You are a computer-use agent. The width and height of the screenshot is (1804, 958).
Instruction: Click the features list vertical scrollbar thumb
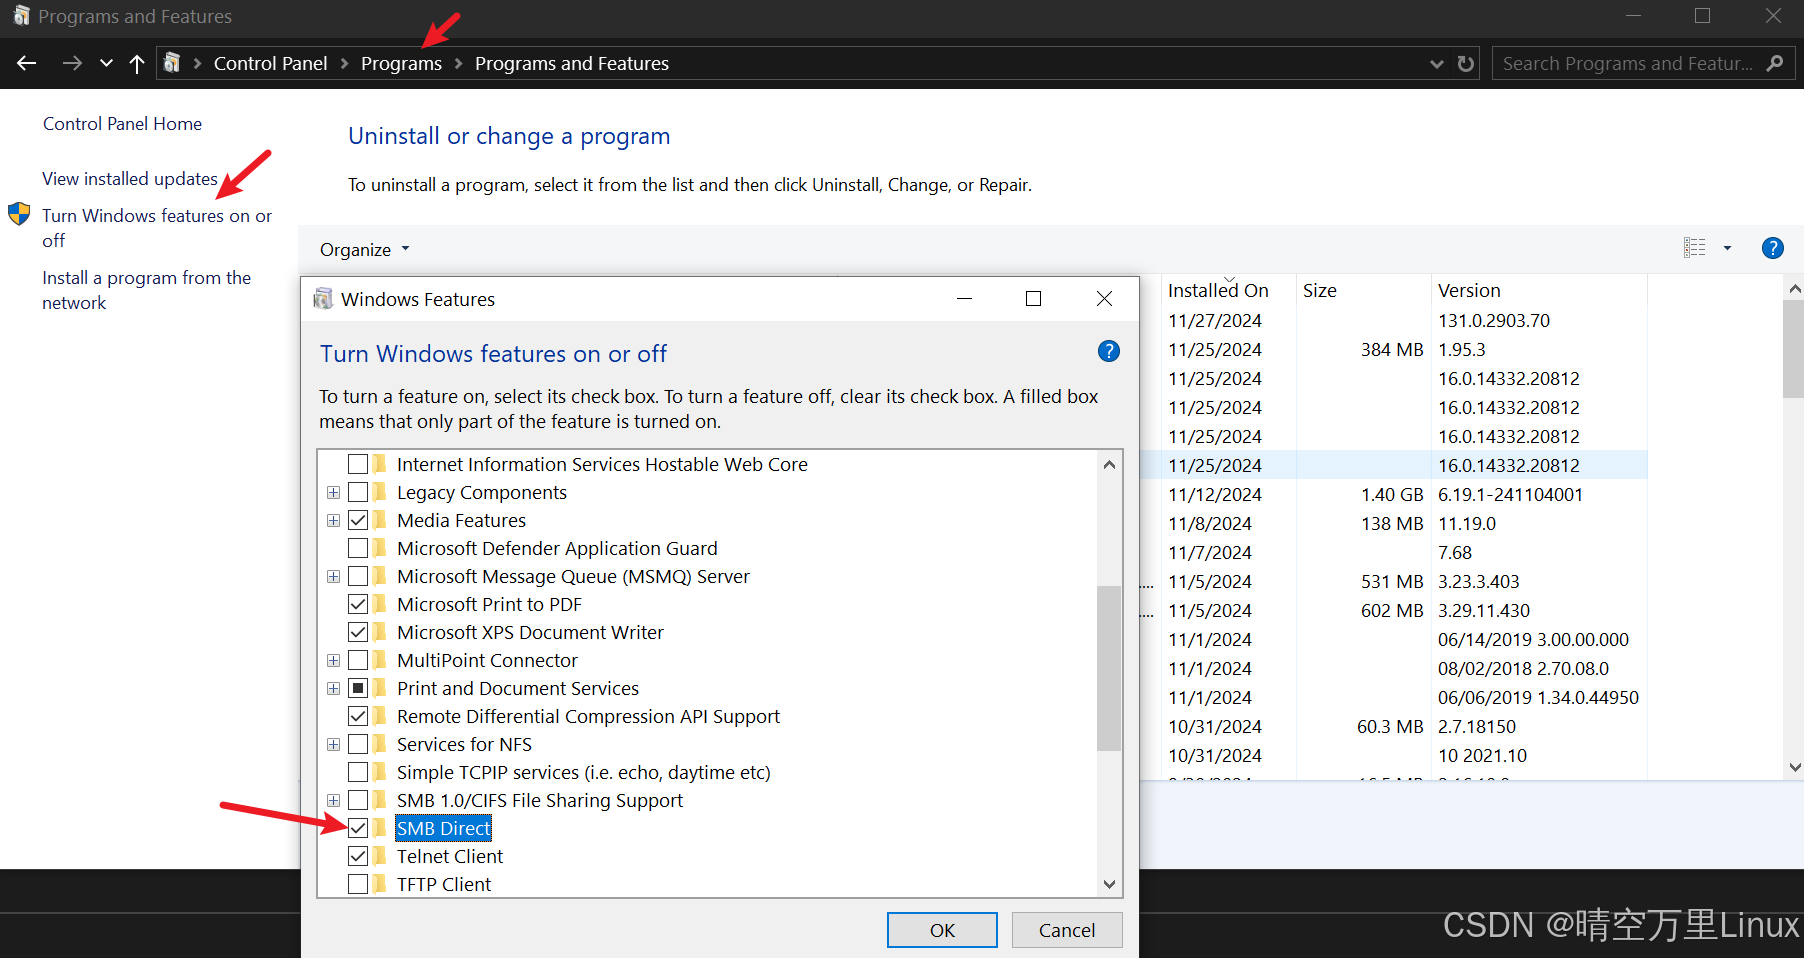click(1109, 668)
